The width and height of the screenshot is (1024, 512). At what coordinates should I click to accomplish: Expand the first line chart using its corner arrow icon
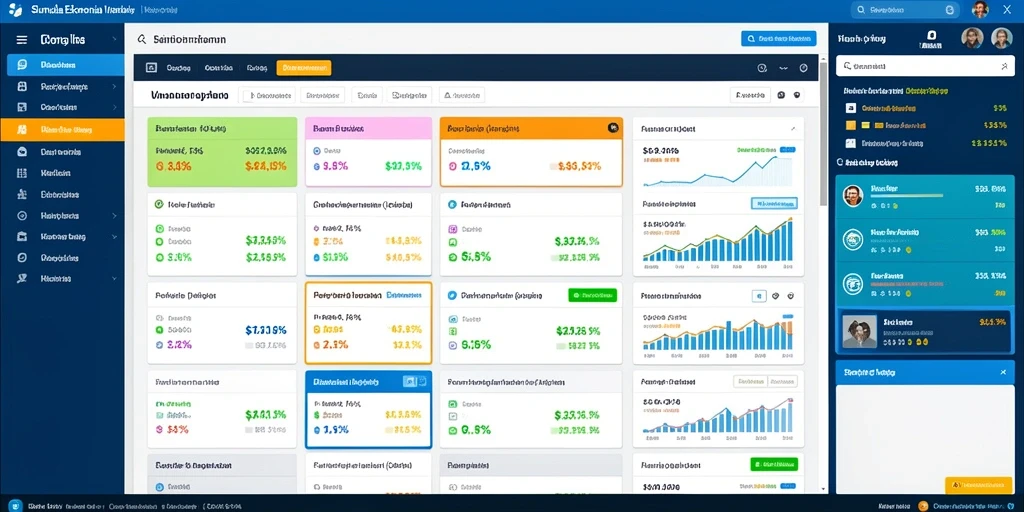(793, 129)
